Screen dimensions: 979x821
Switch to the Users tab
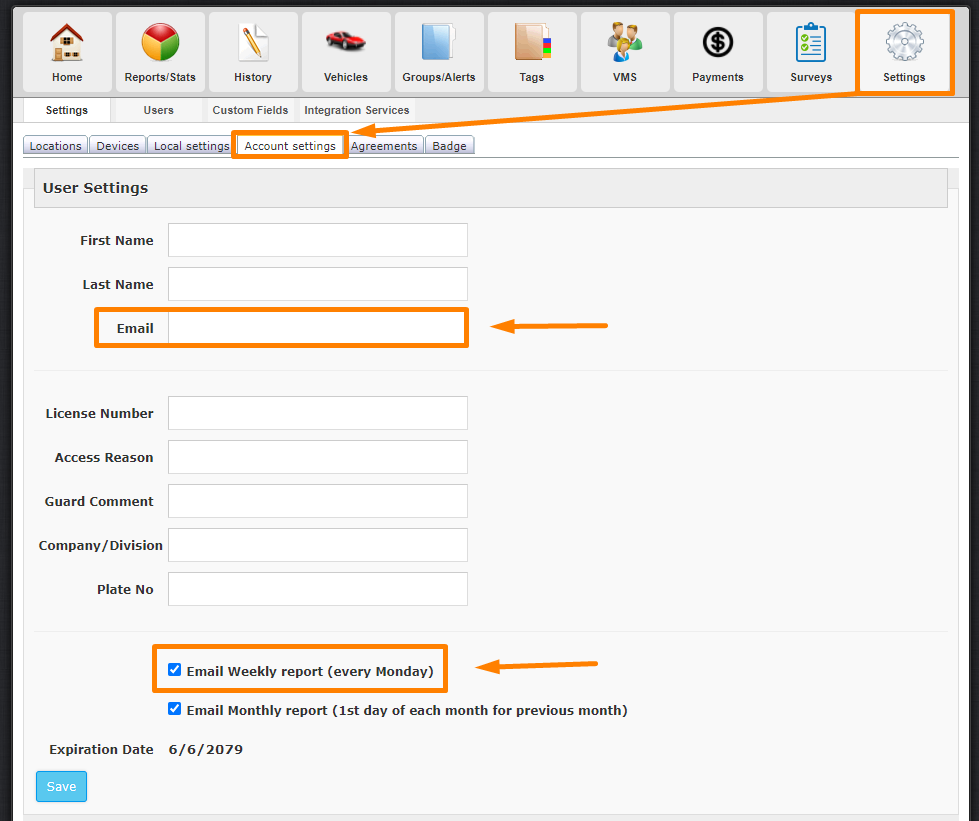pyautogui.click(x=159, y=110)
